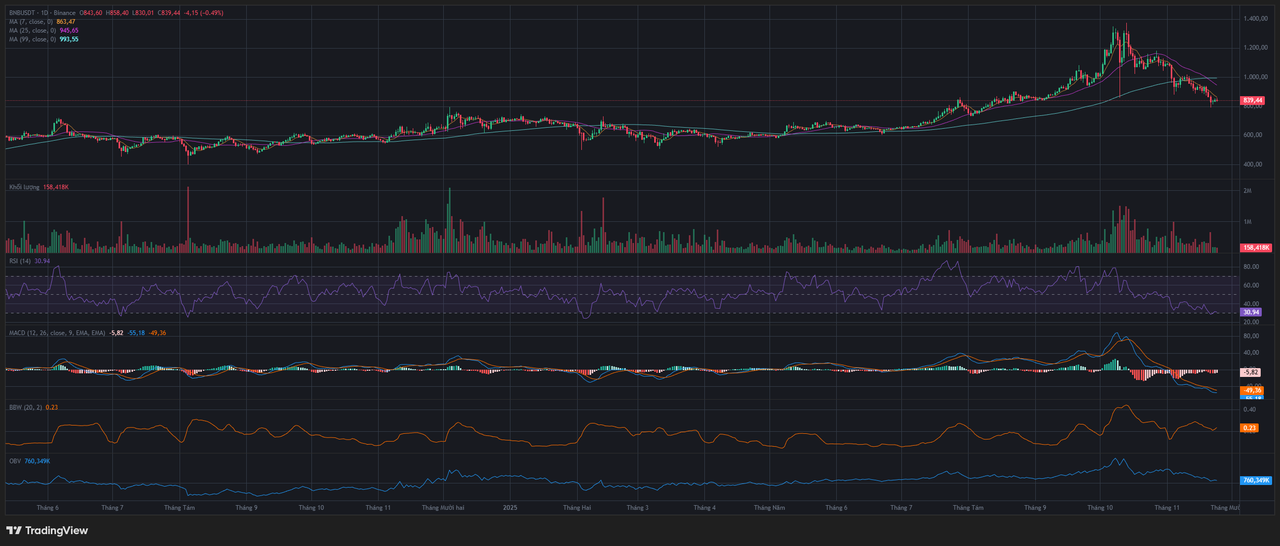Click the orange BBW axis tag 0.23
Viewport: 1280px width, 546px height.
point(1249,428)
